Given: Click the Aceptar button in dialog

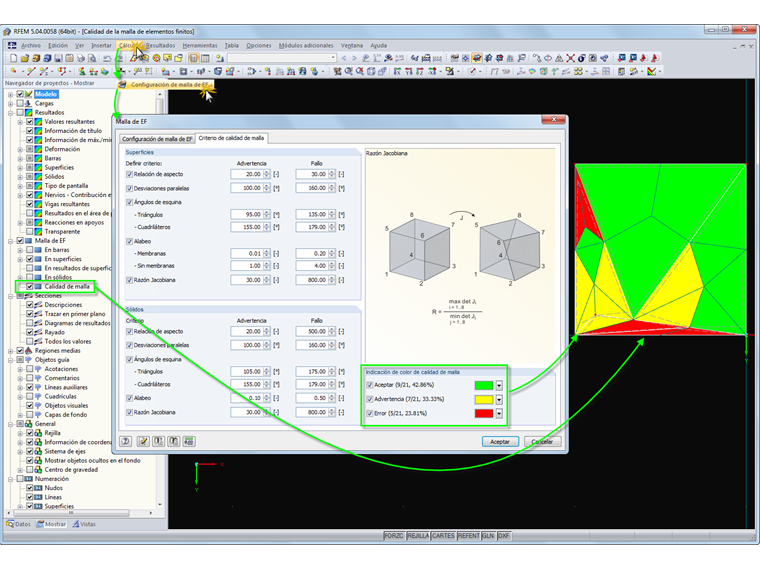Looking at the screenshot, I should (x=500, y=442).
